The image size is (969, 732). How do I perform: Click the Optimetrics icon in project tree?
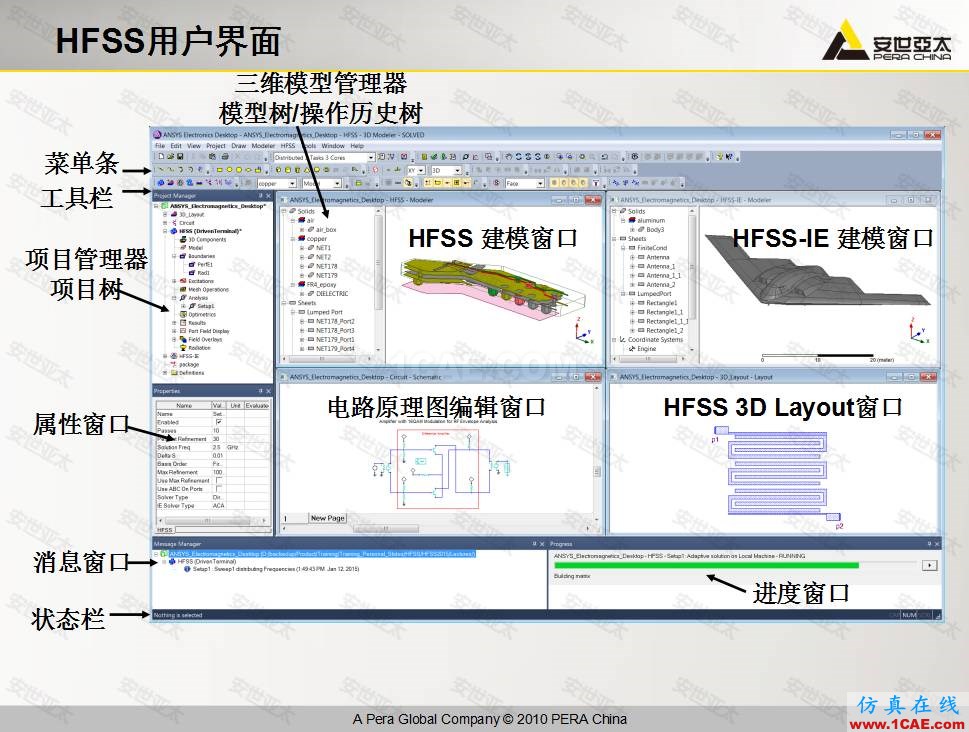183,314
